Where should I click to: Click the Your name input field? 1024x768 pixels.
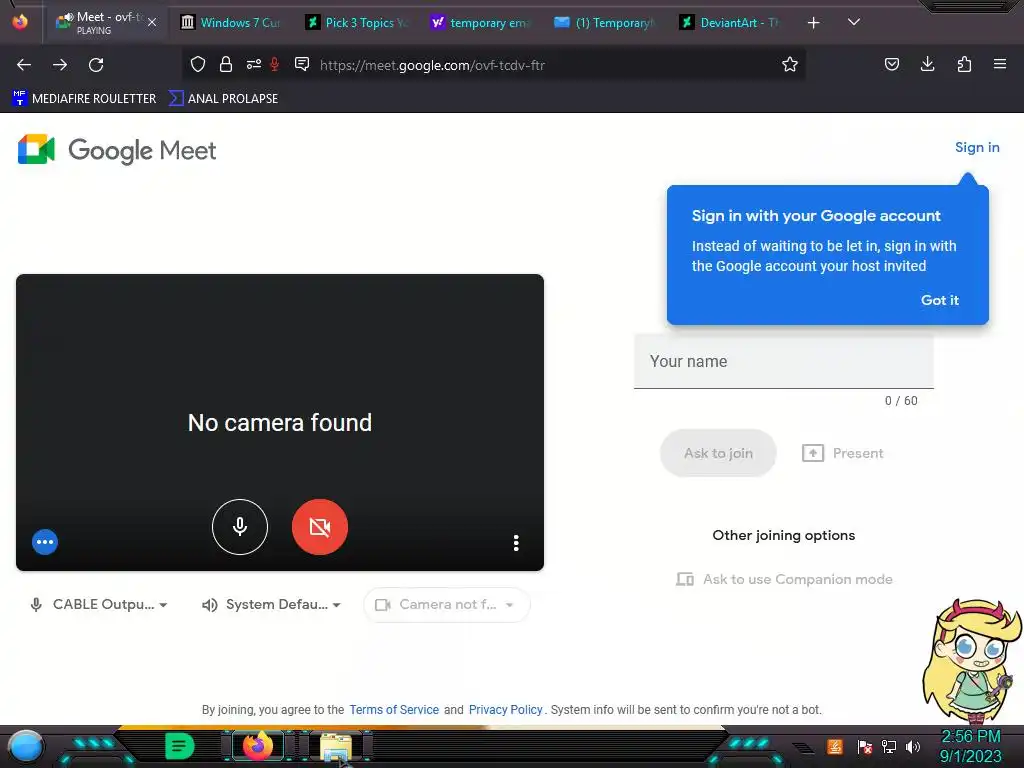pos(784,361)
